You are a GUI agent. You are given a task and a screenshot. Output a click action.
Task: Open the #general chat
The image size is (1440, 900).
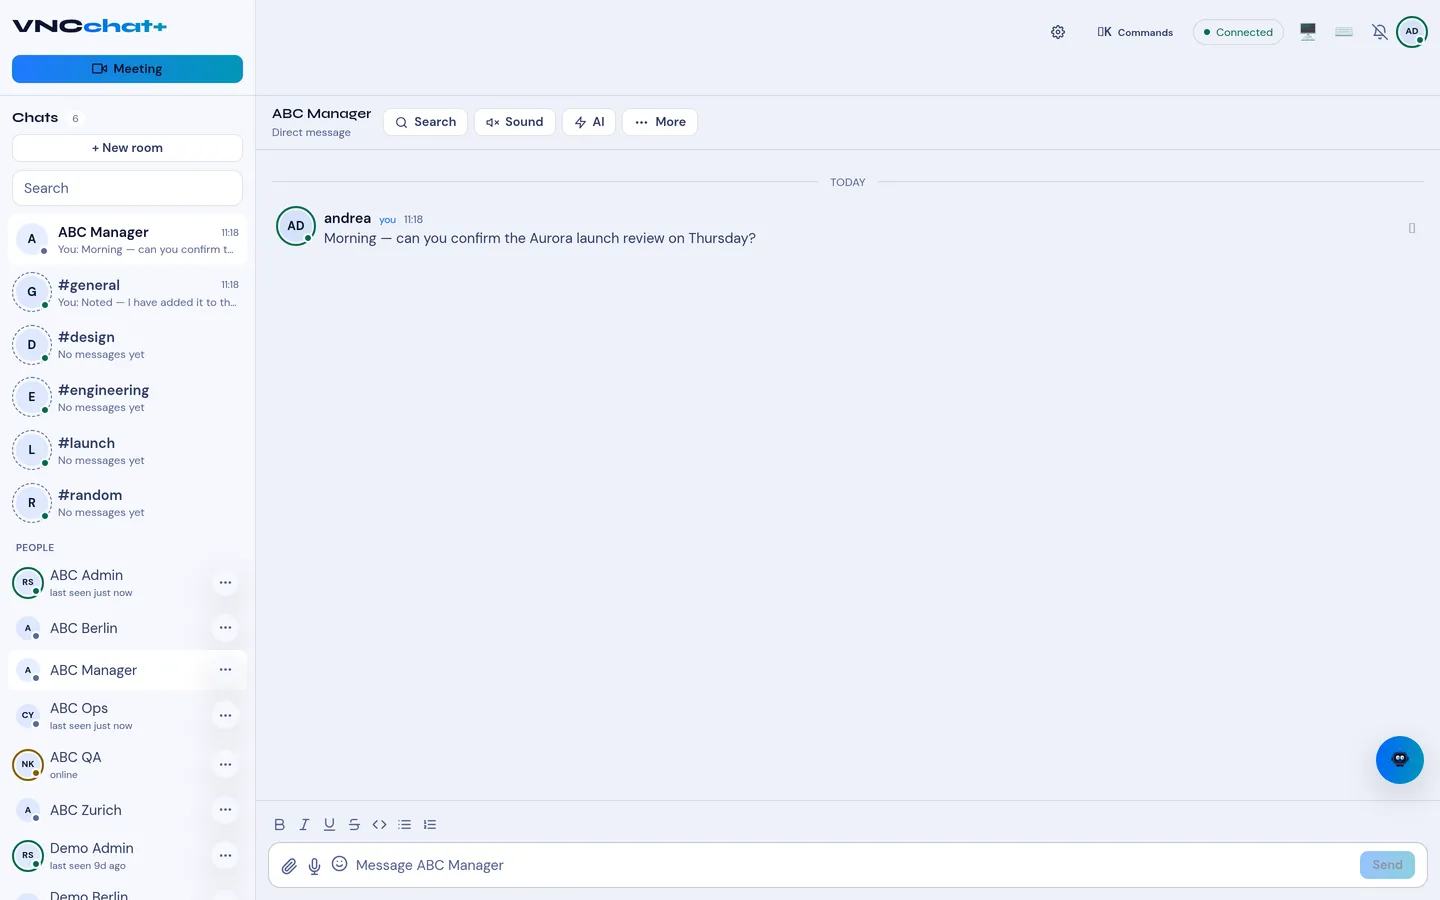click(x=127, y=292)
